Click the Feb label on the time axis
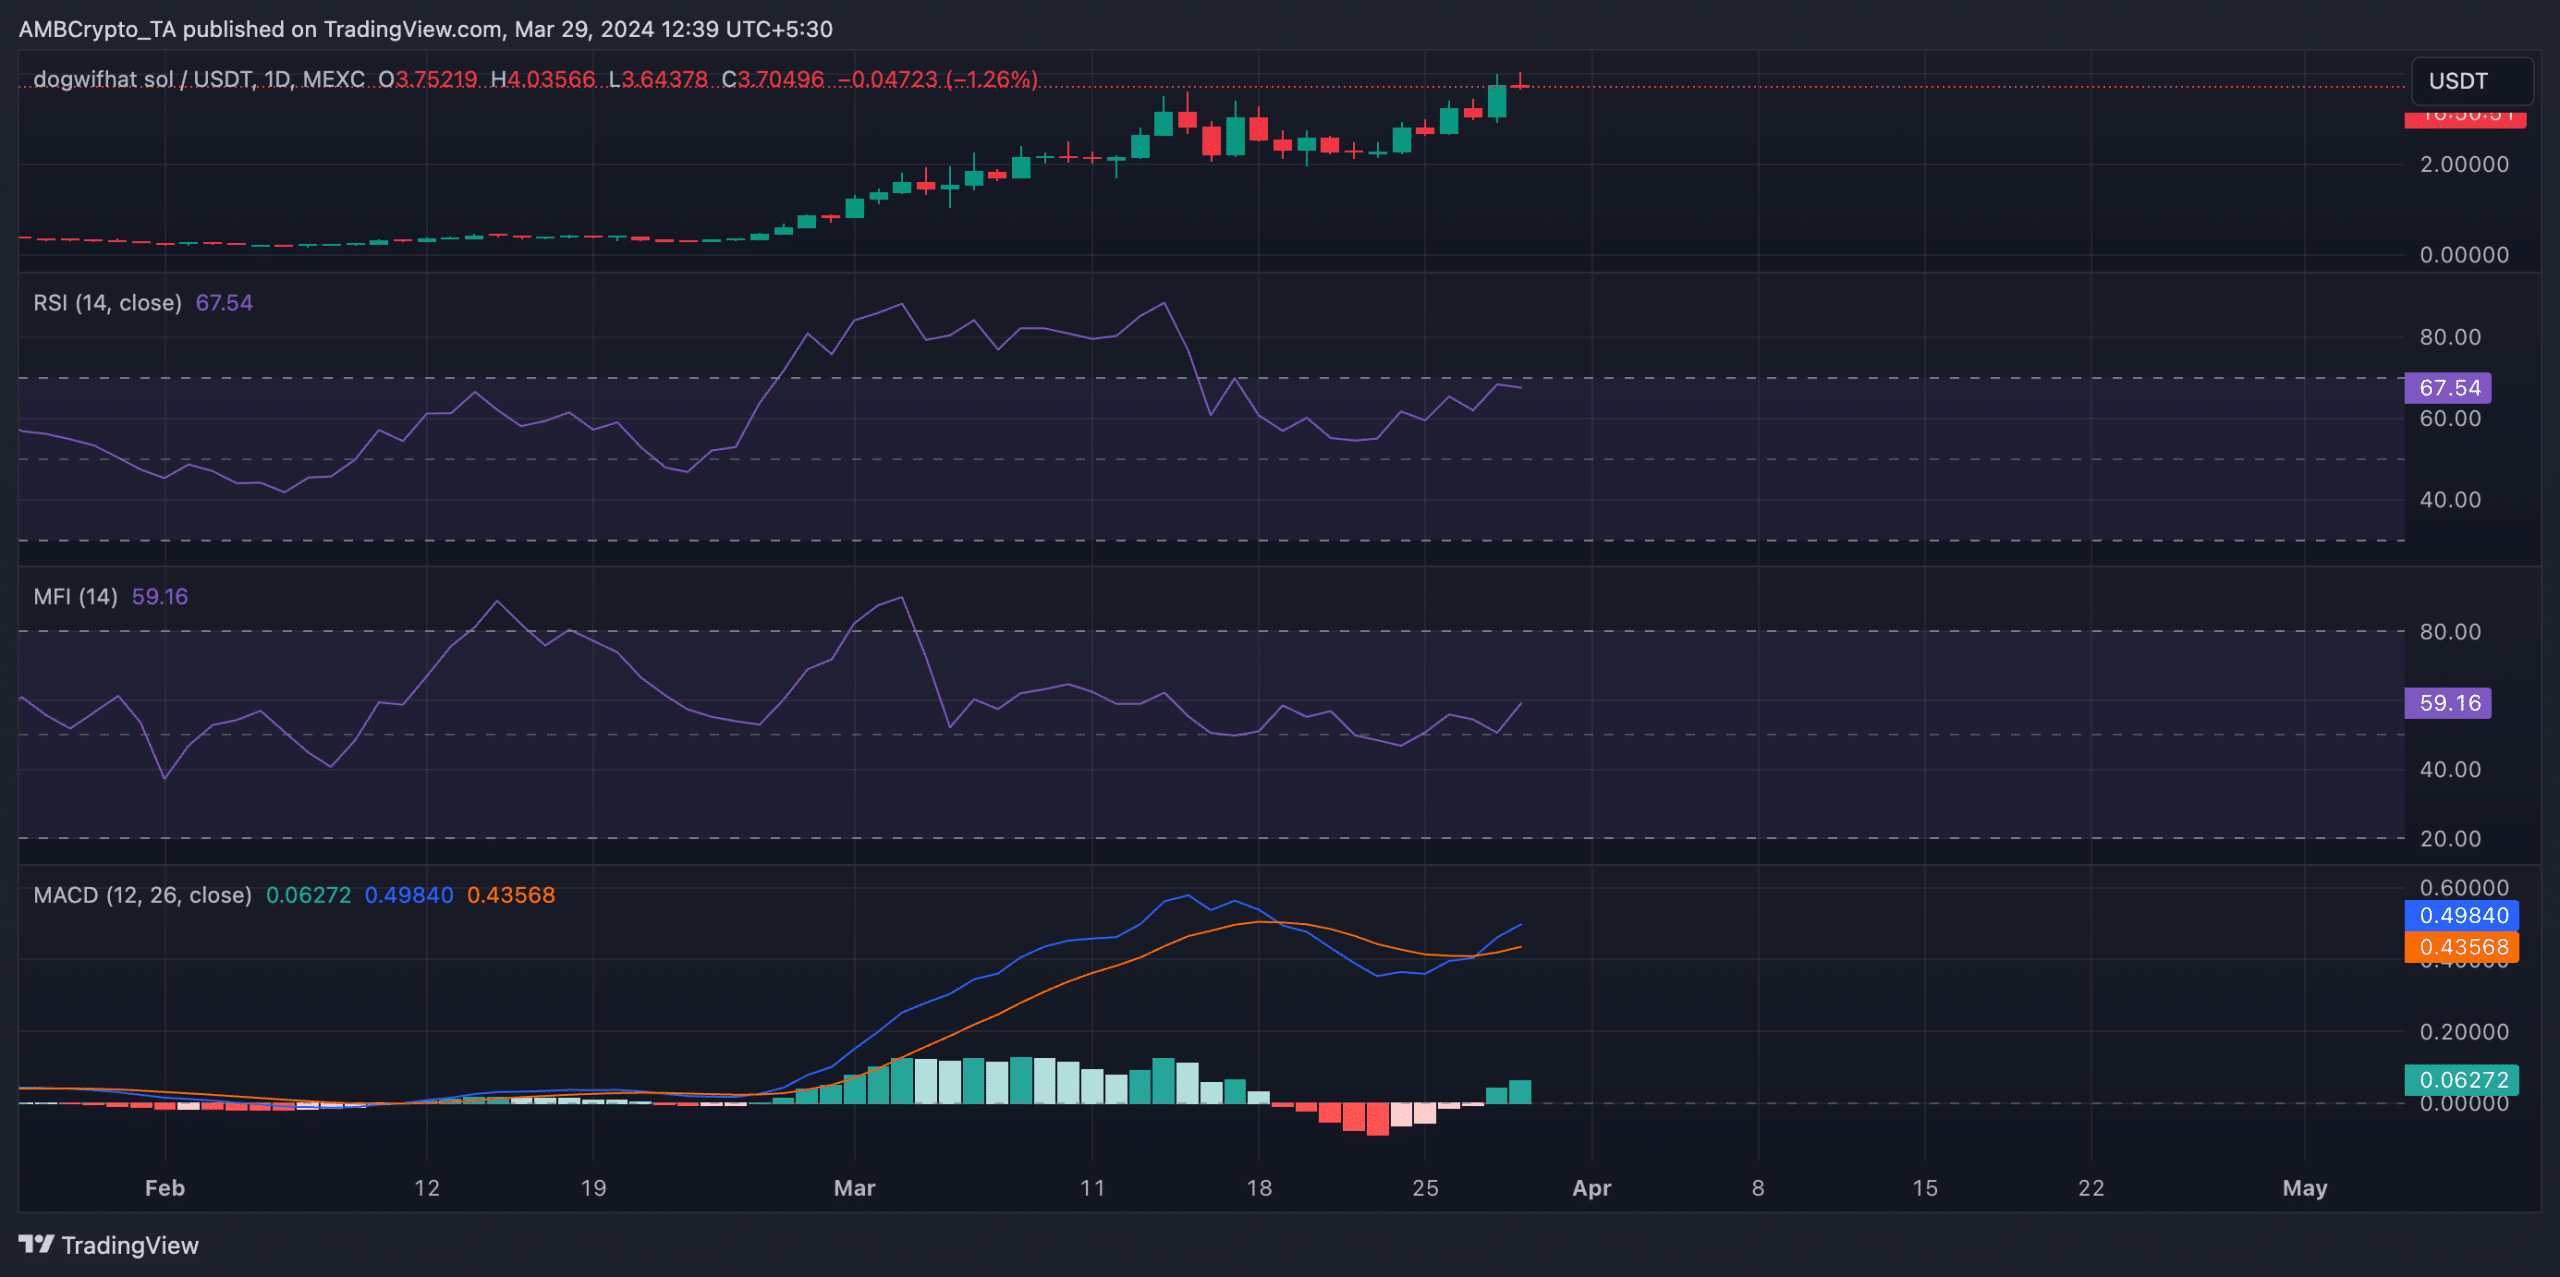This screenshot has width=2560, height=1277. click(x=165, y=1188)
